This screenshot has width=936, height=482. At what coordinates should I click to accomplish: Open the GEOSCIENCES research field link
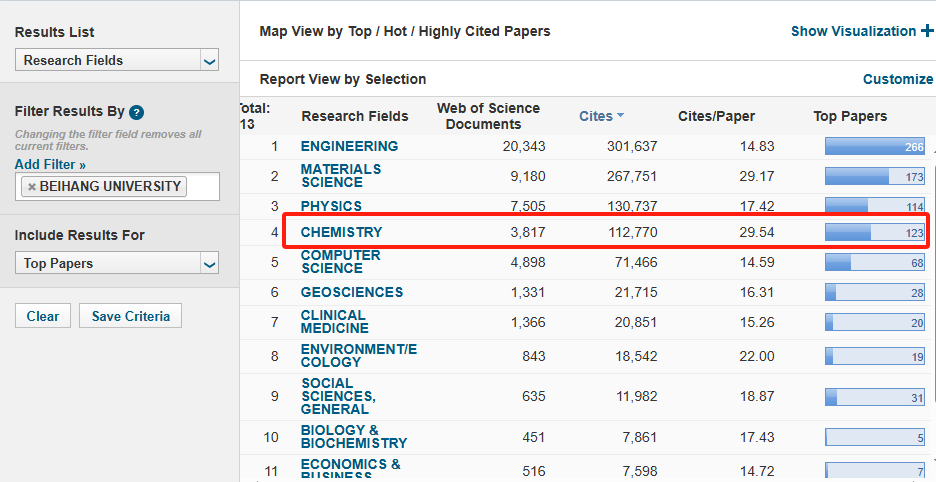352,292
